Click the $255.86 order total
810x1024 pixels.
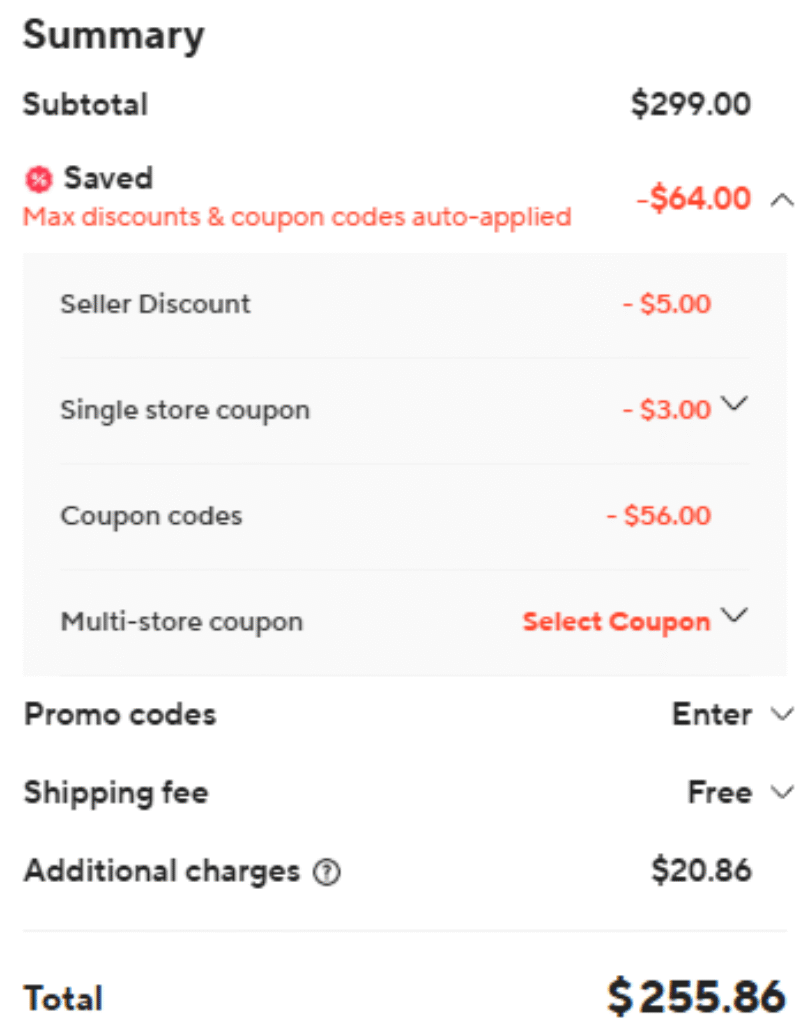696,997
